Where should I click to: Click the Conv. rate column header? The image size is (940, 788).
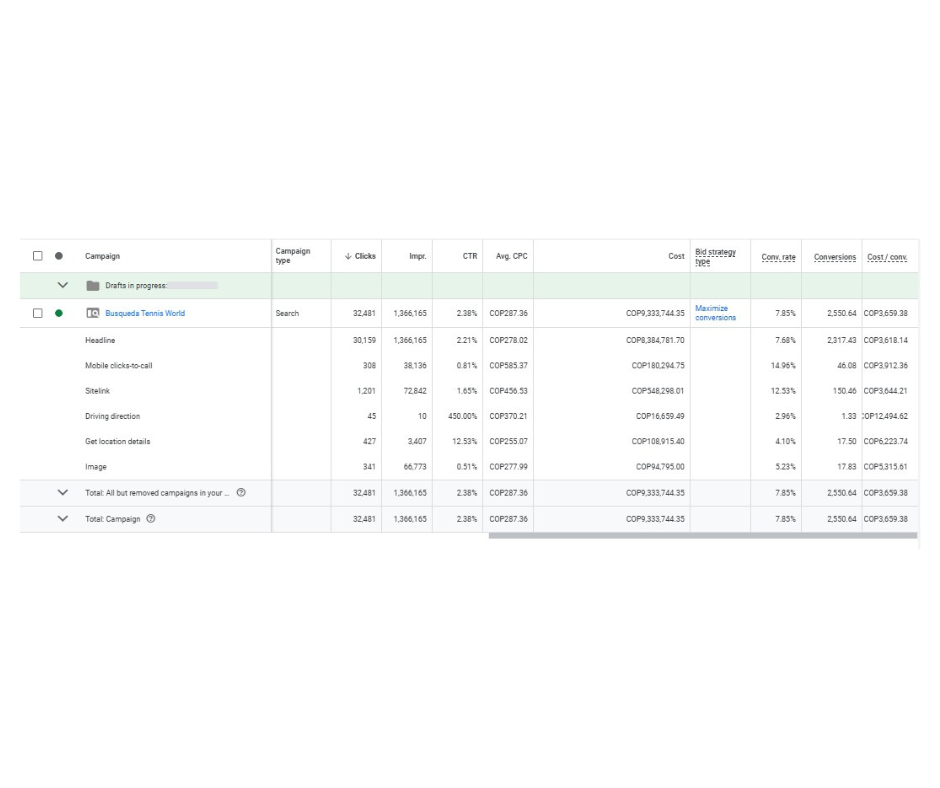778,257
